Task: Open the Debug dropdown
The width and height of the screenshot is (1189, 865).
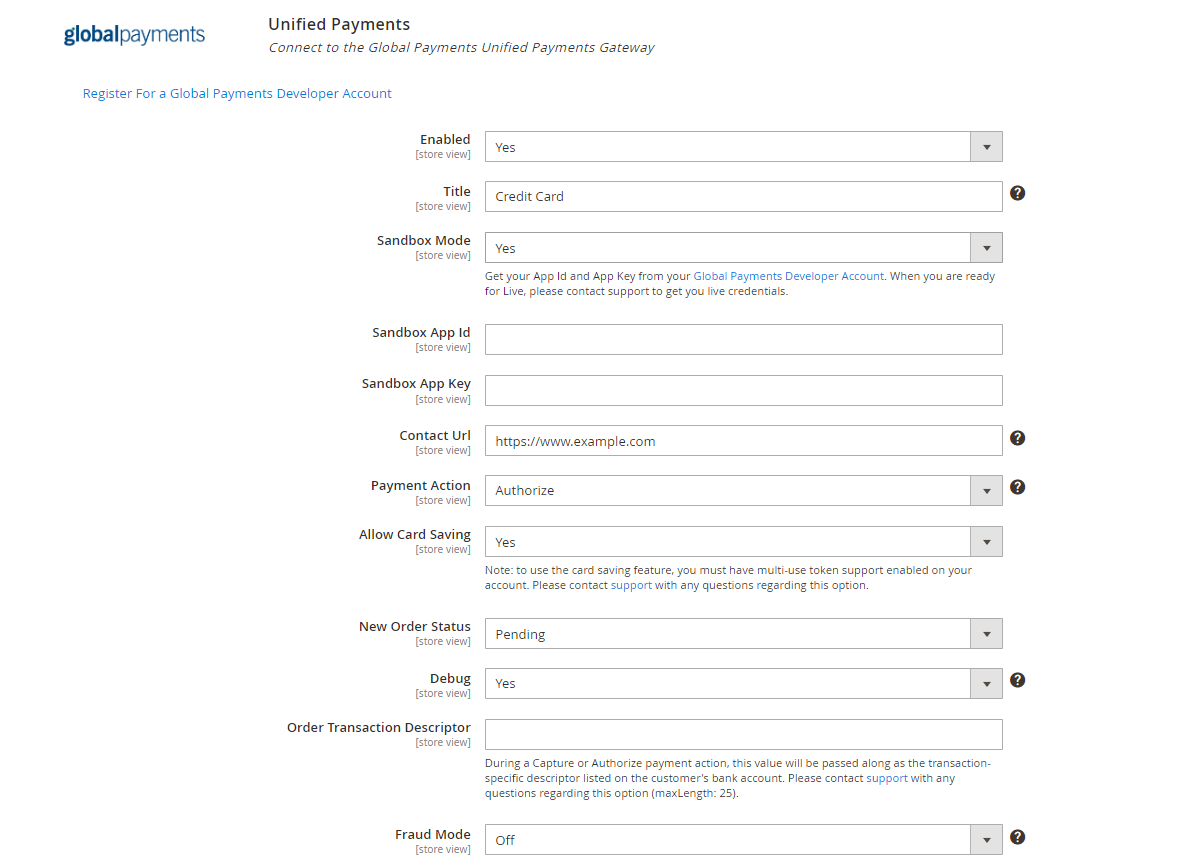Action: 986,683
